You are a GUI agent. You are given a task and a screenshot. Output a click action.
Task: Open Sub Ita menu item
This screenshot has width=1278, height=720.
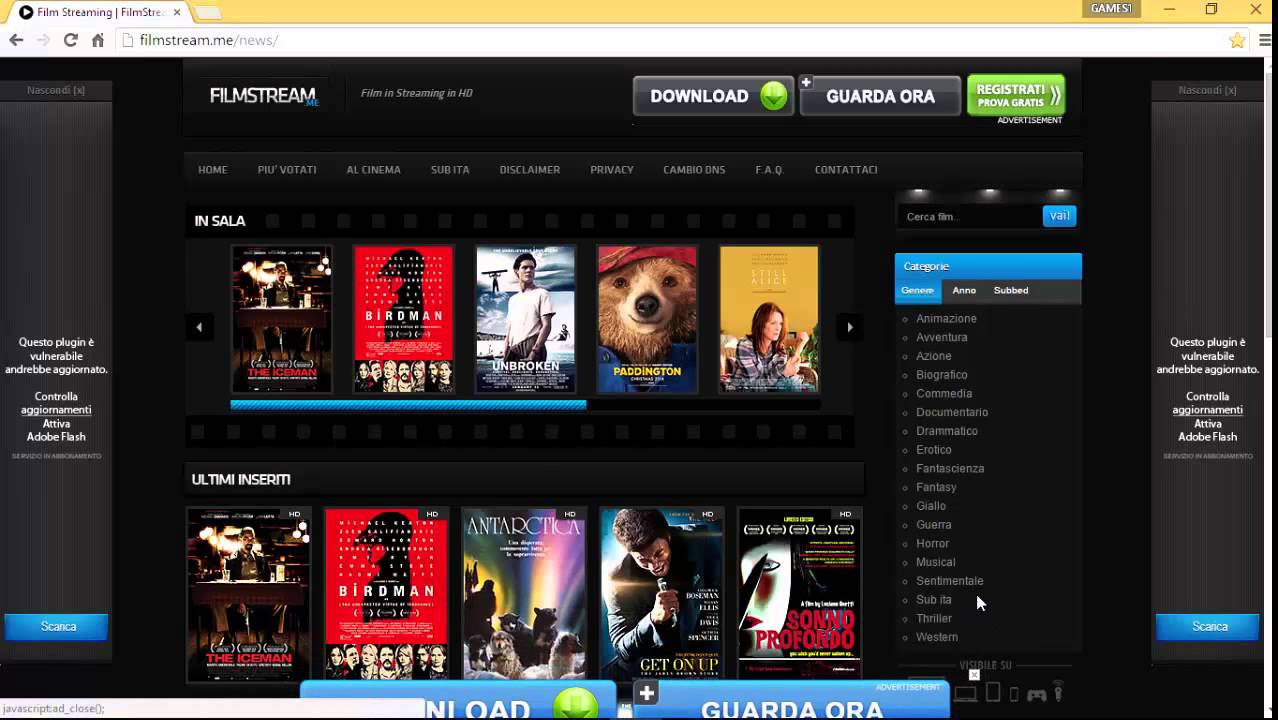[450, 170]
